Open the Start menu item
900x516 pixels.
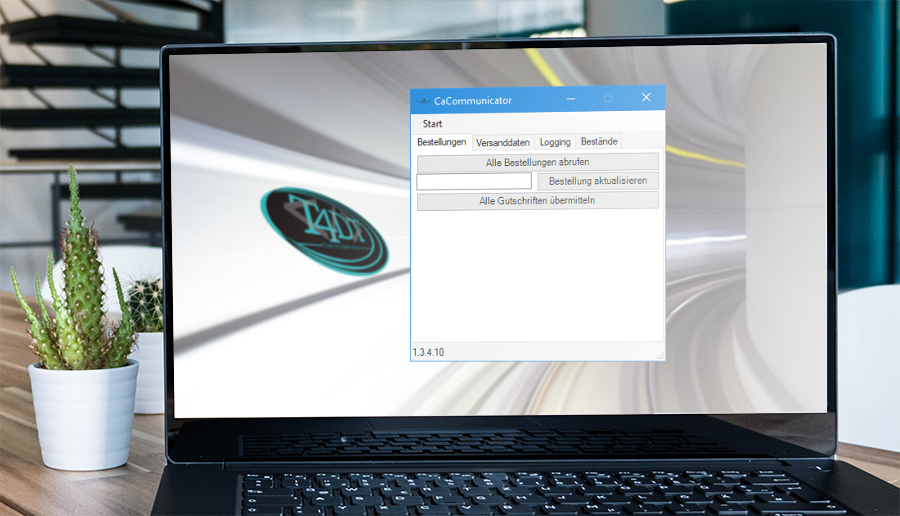pos(432,123)
